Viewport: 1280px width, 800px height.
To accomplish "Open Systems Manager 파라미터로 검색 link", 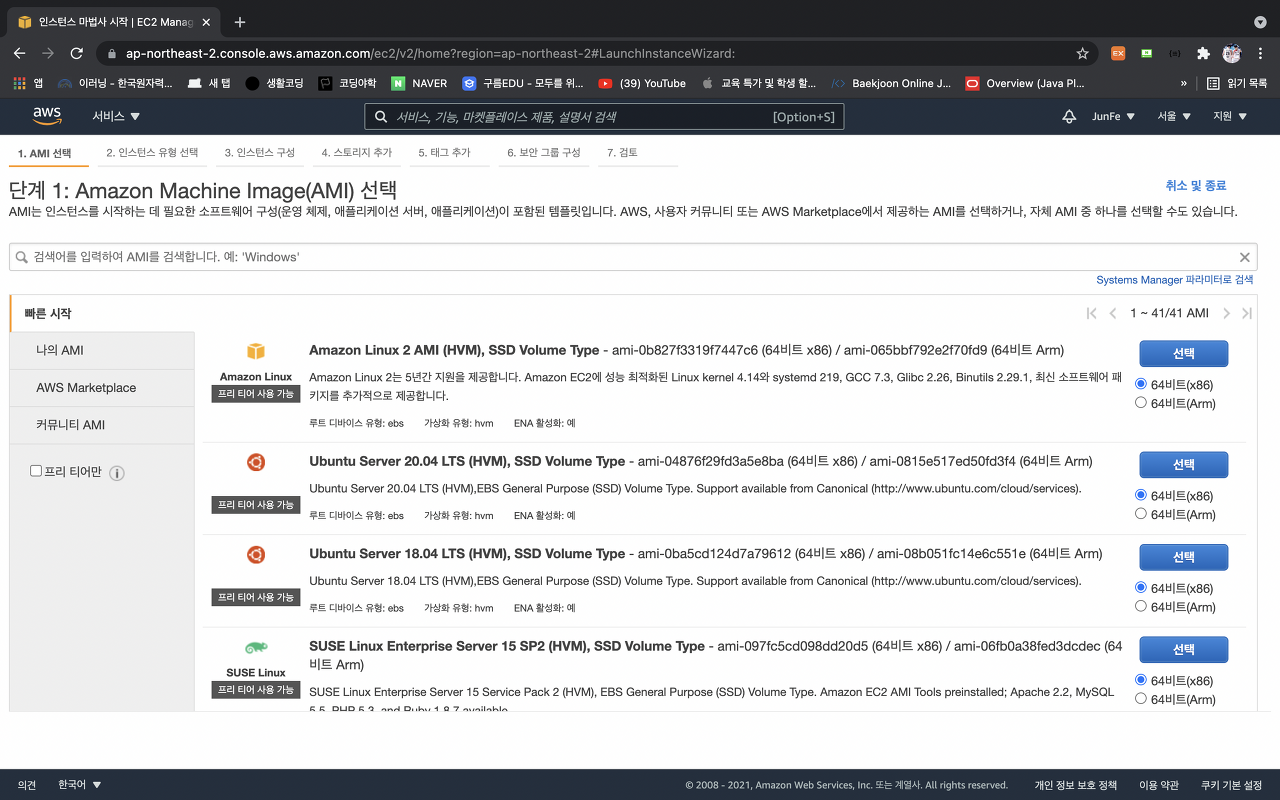I will 1175,280.
